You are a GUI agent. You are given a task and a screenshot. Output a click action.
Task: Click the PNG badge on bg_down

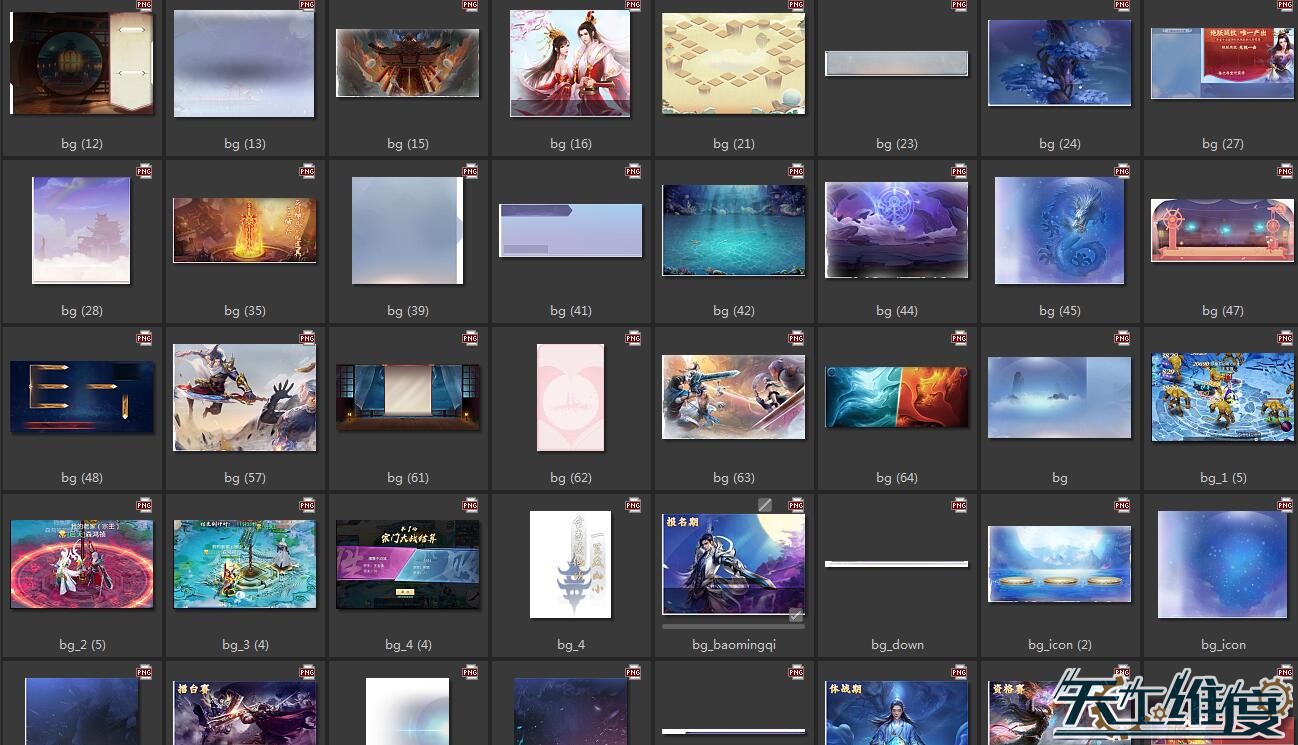tap(959, 505)
